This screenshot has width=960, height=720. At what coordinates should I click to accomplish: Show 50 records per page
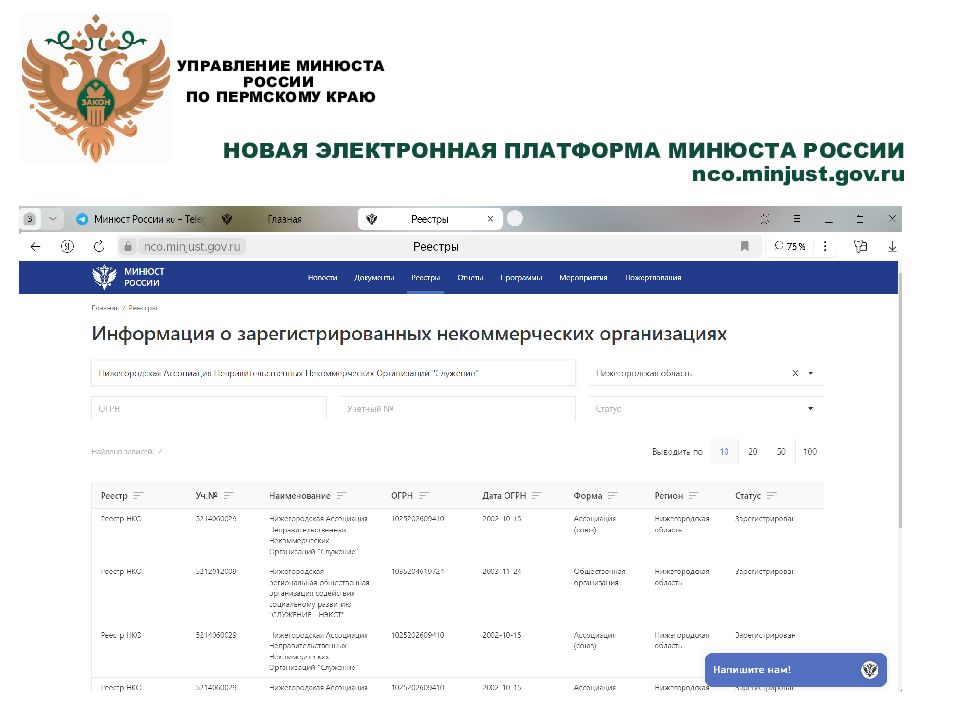point(781,452)
